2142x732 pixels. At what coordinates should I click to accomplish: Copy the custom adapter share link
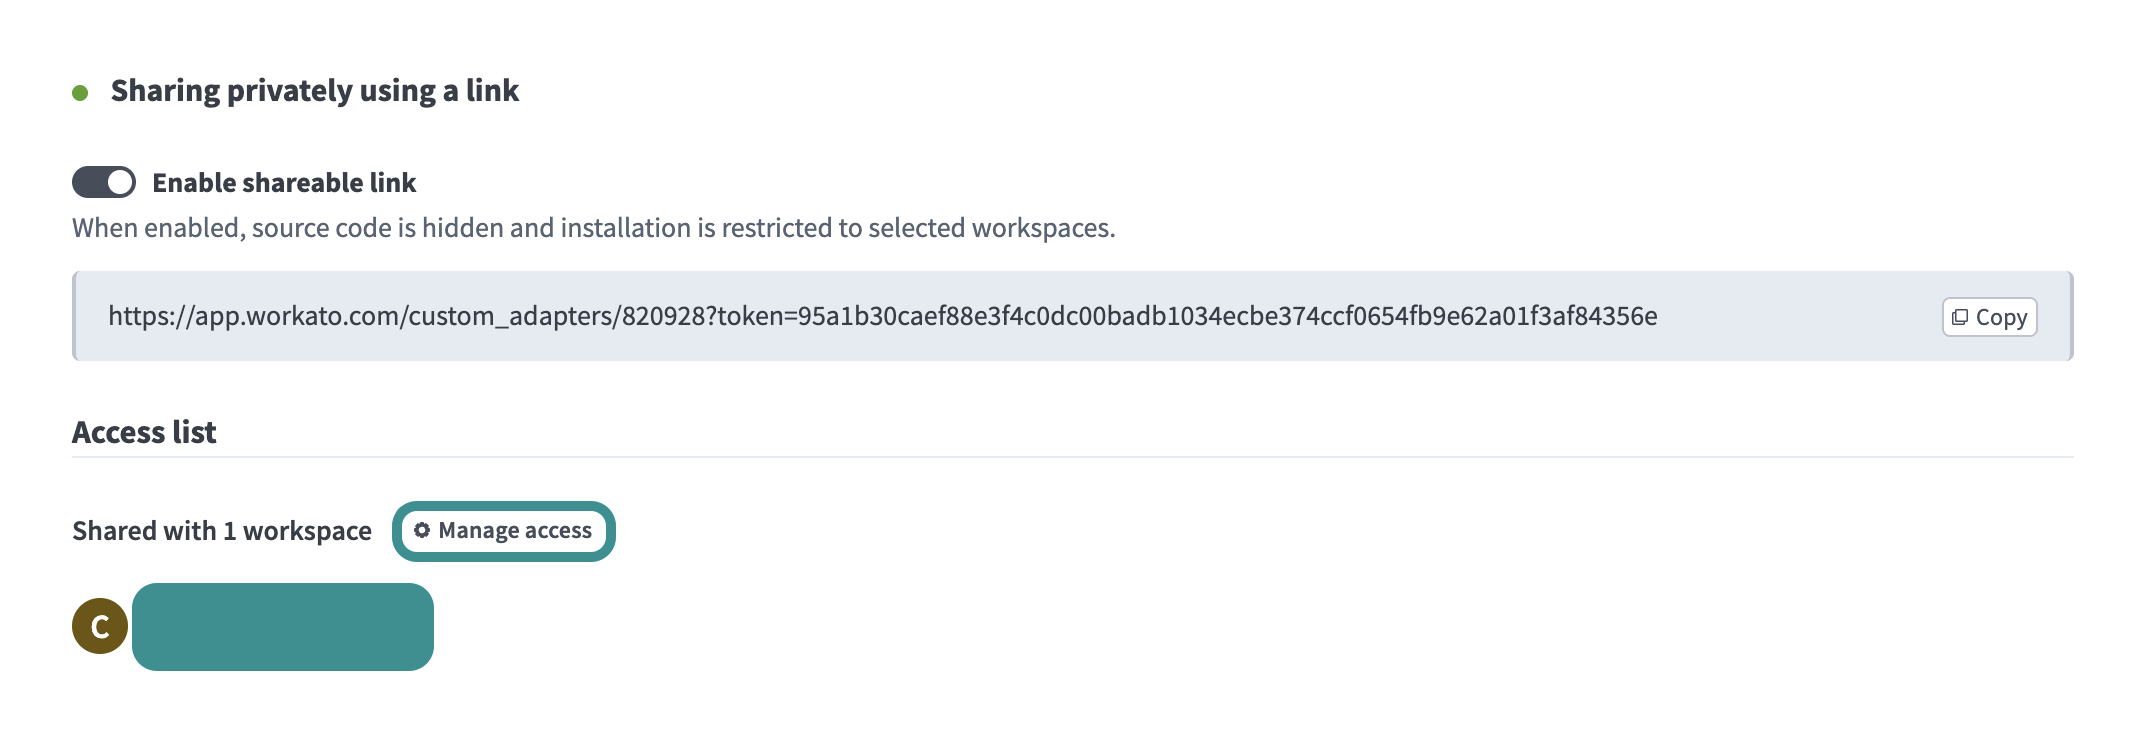[1988, 317]
